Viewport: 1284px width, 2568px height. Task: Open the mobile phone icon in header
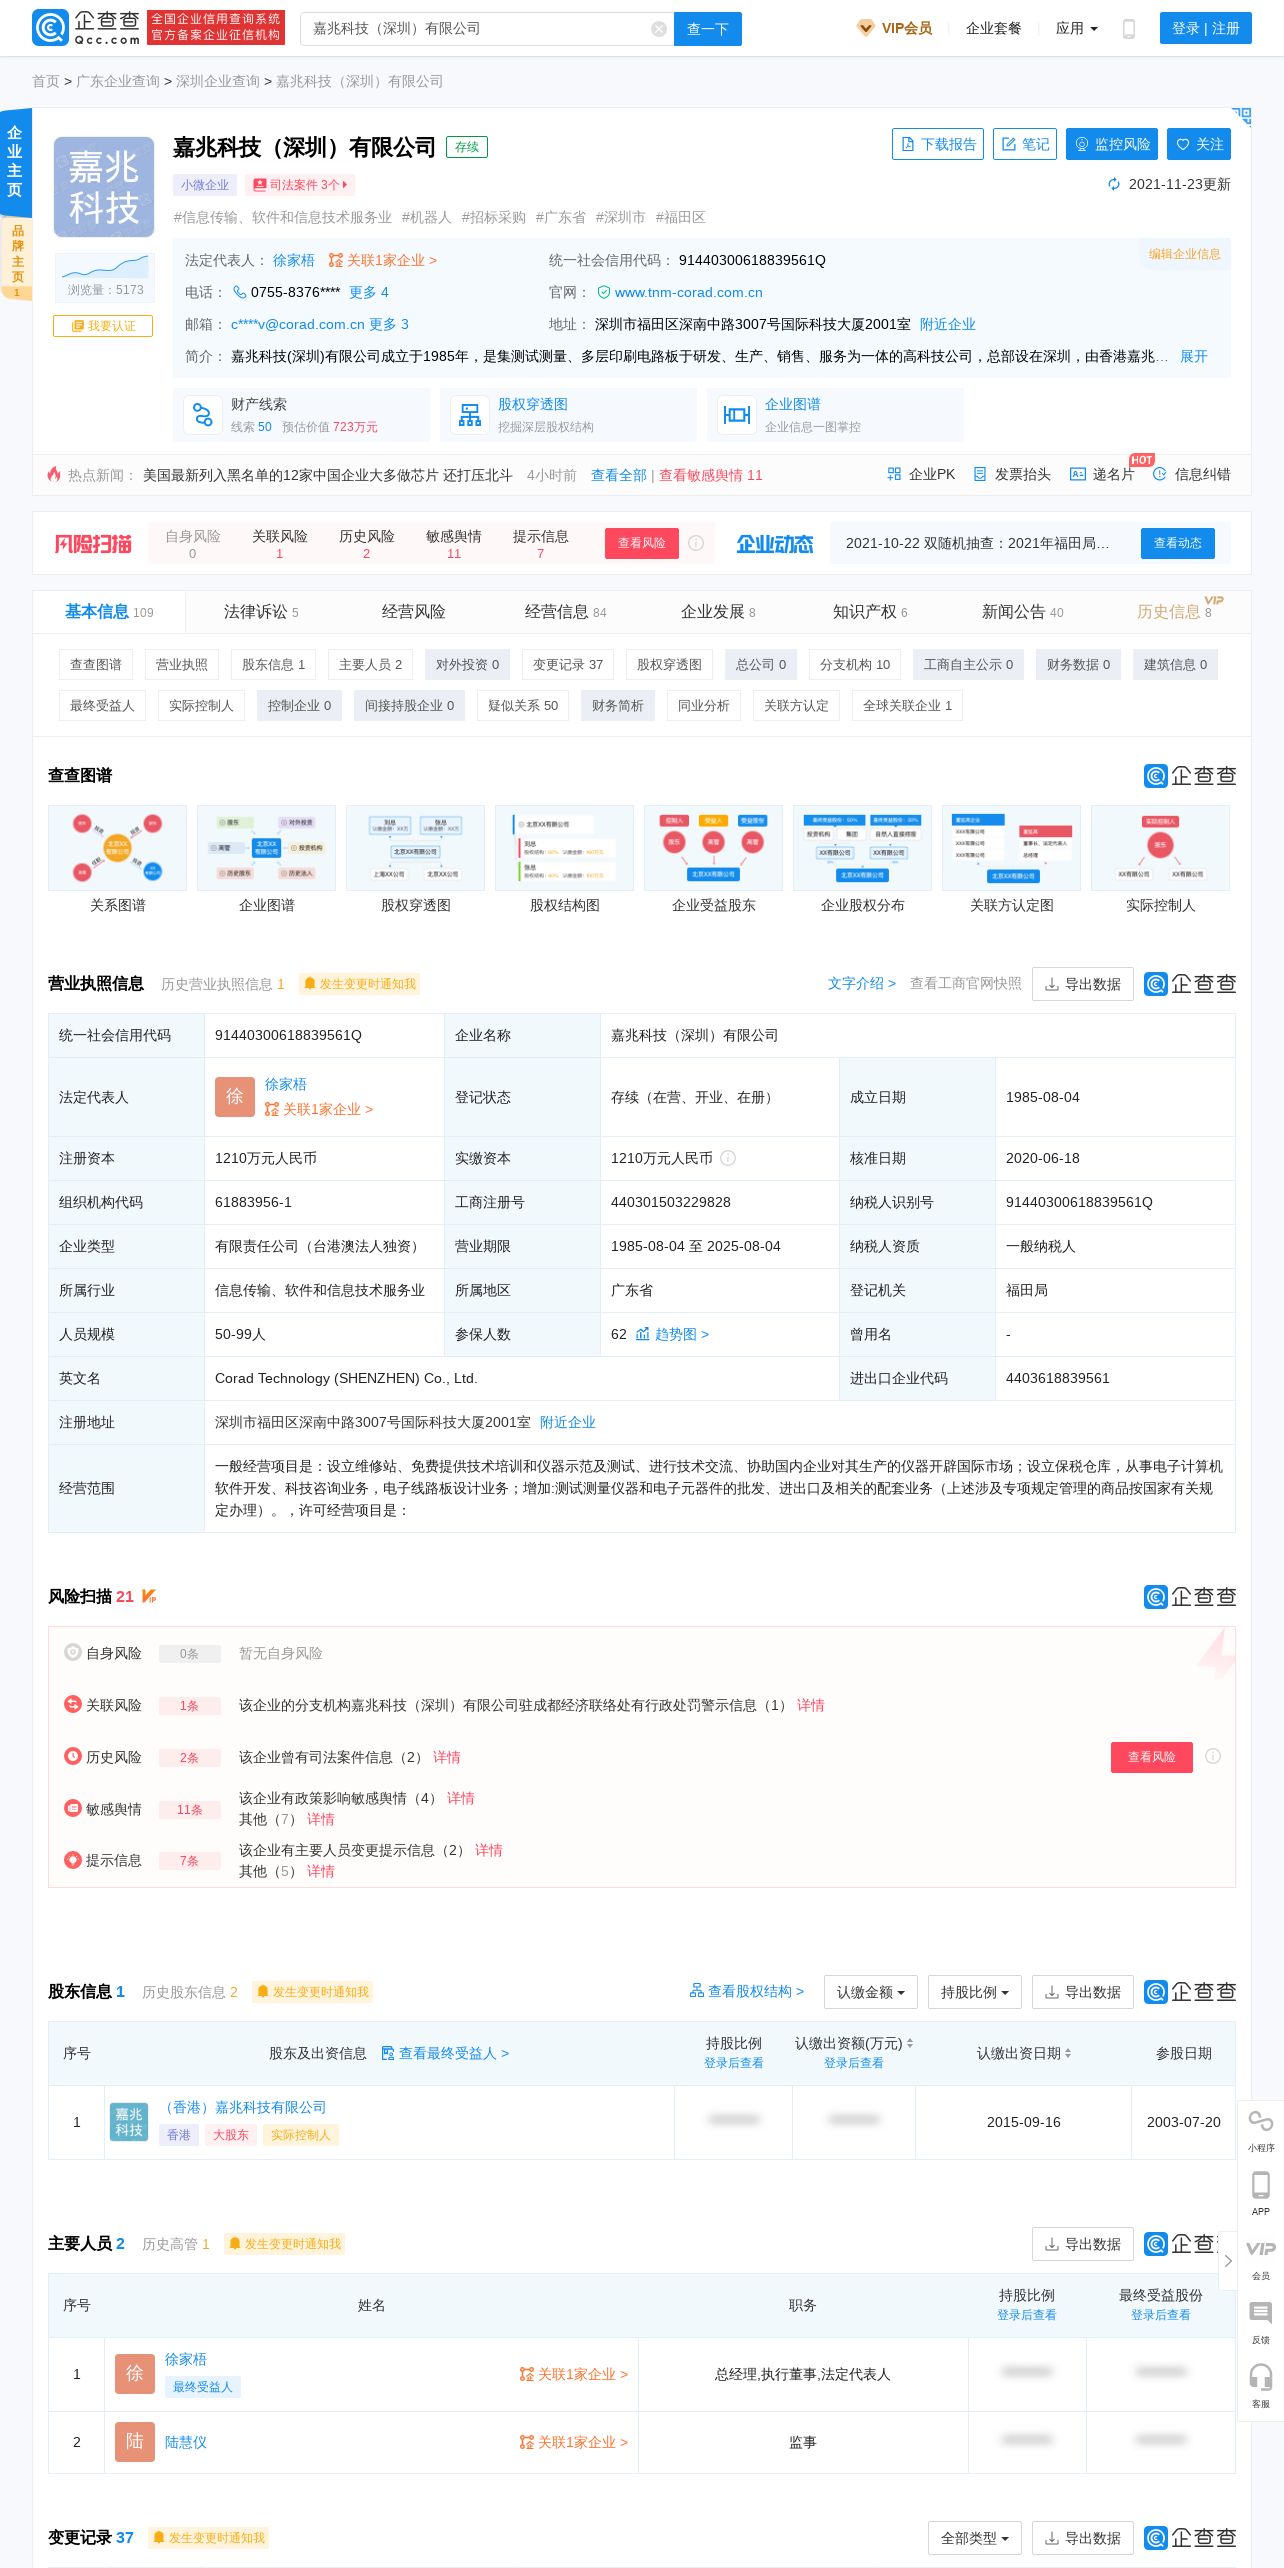[x=1129, y=29]
